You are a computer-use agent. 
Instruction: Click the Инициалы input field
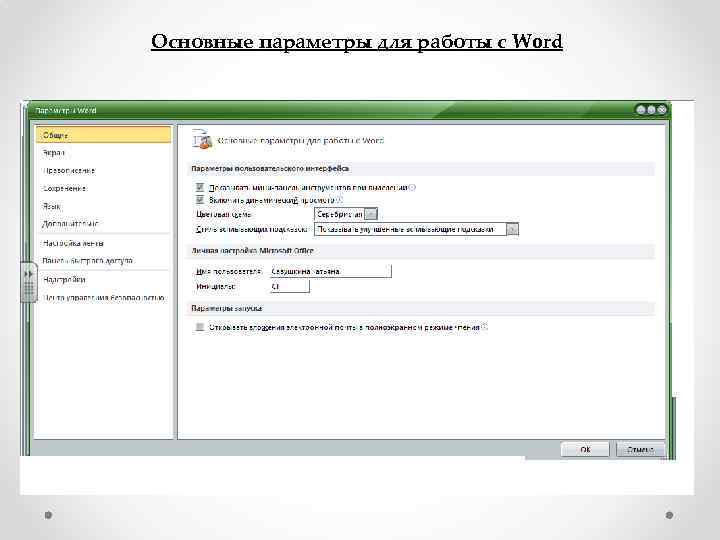pyautogui.click(x=290, y=286)
